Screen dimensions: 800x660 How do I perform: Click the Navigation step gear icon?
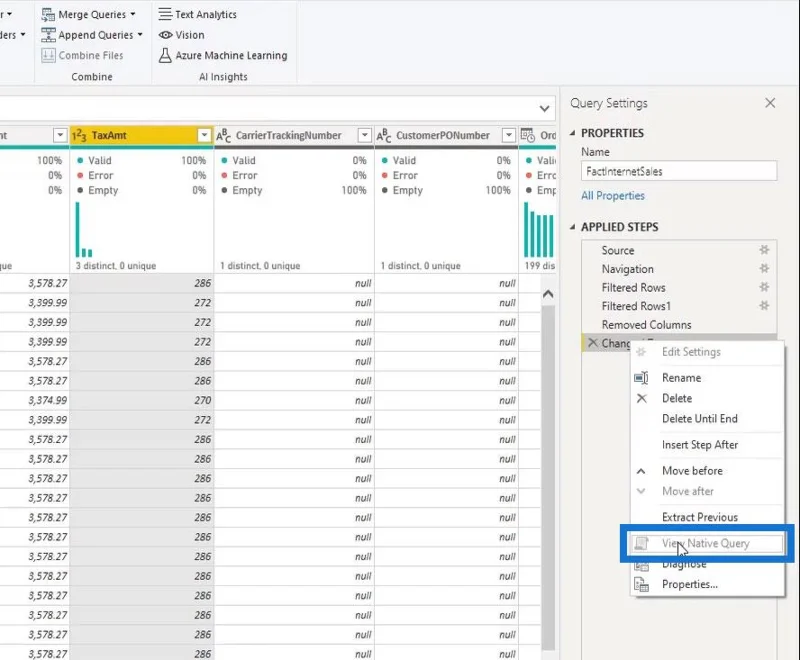[764, 268]
